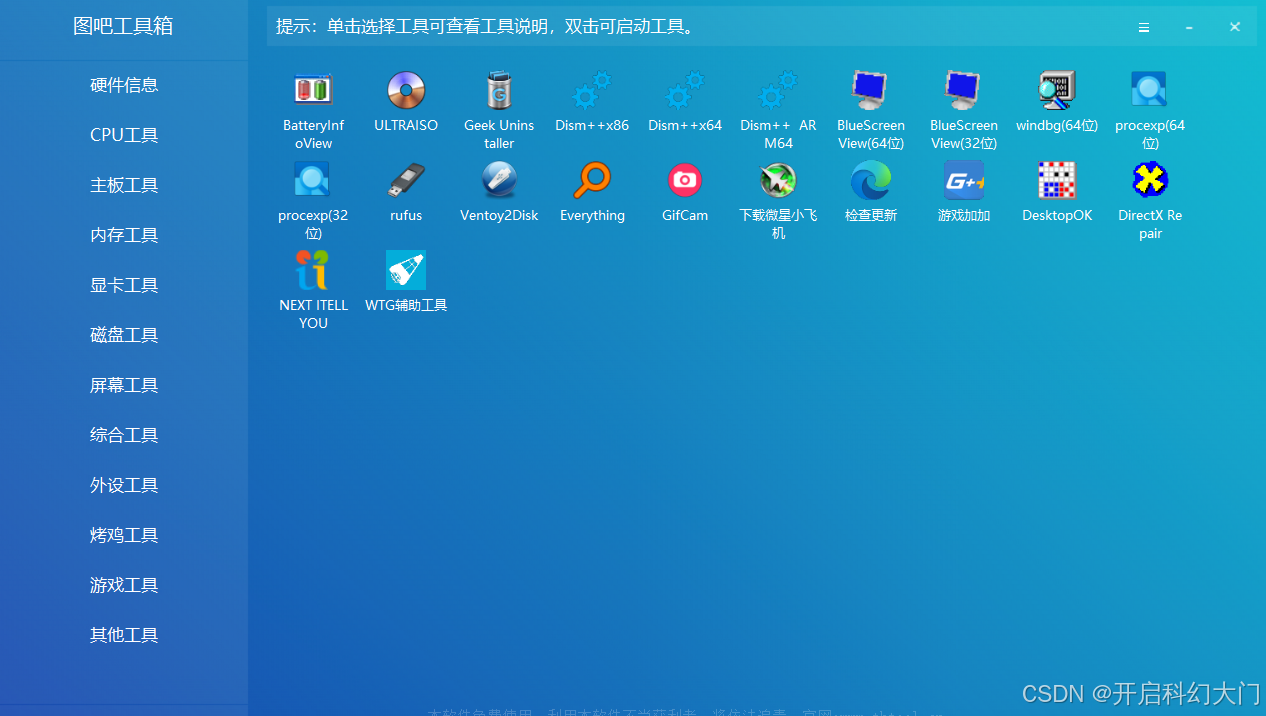Select the Dism++x86 gear icon
Viewport: 1266px width, 716px height.
coord(592,90)
